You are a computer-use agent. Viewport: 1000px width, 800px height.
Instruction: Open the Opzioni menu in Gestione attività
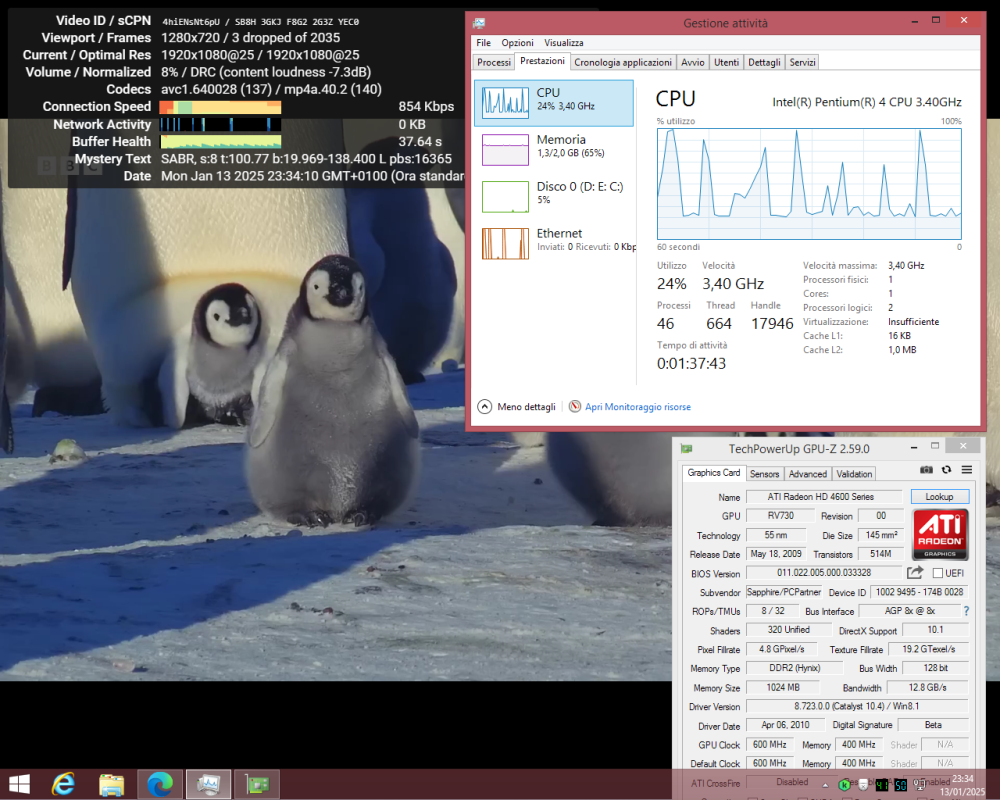click(x=517, y=42)
